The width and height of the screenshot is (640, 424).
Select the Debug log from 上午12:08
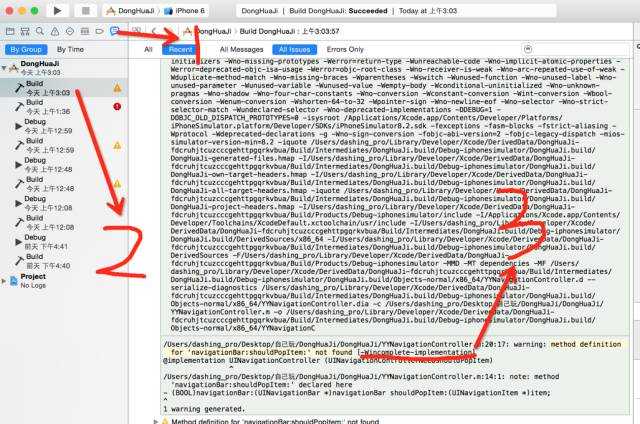pyautogui.click(x=63, y=203)
